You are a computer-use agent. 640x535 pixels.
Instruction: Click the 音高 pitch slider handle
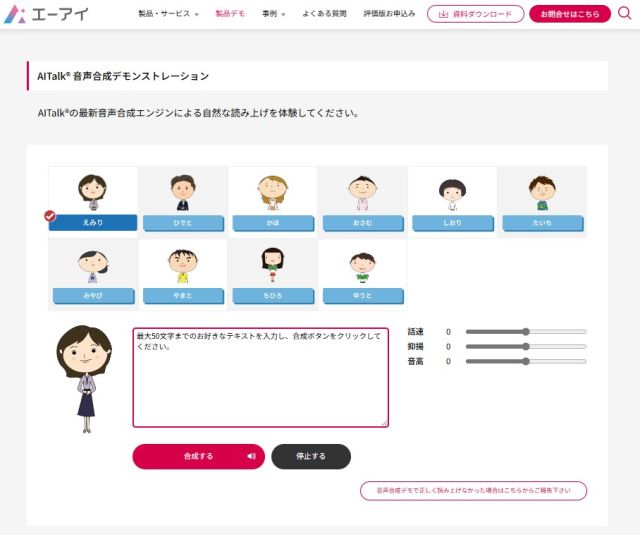pyautogui.click(x=526, y=361)
